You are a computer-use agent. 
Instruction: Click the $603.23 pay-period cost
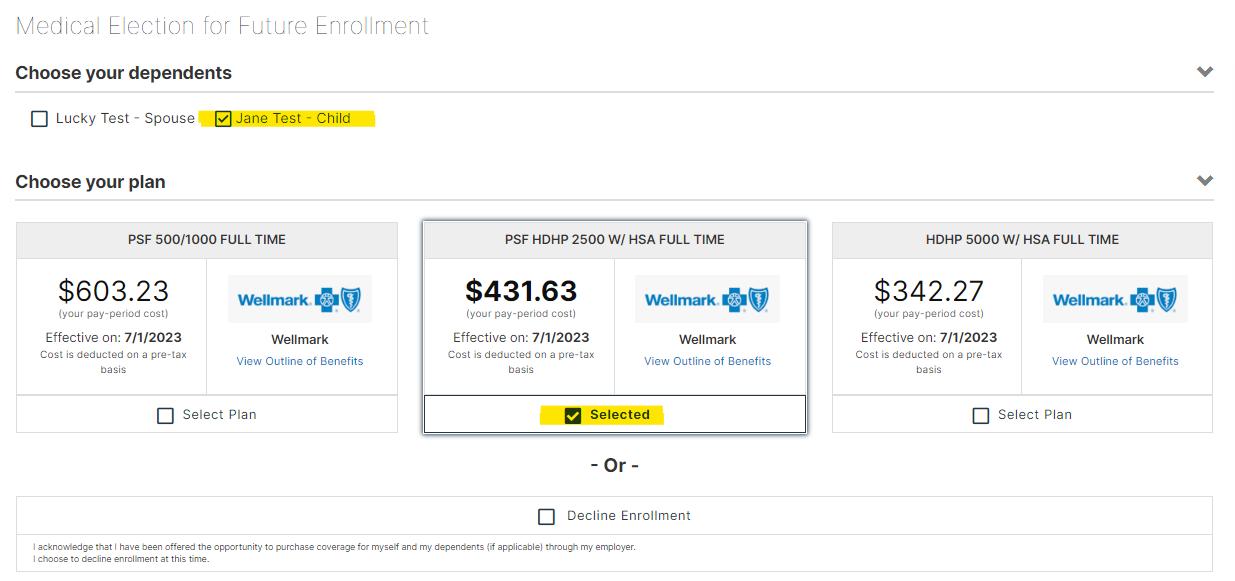[x=113, y=291]
